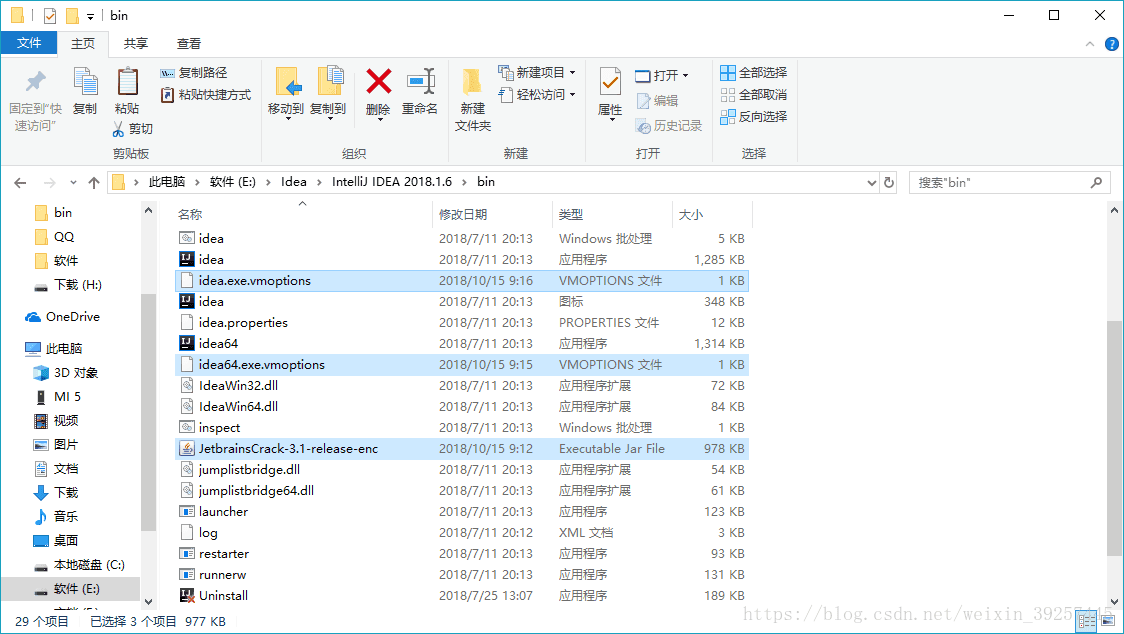This screenshot has height=634, width=1124.
Task: Click the Up one level arrow
Action: [94, 183]
